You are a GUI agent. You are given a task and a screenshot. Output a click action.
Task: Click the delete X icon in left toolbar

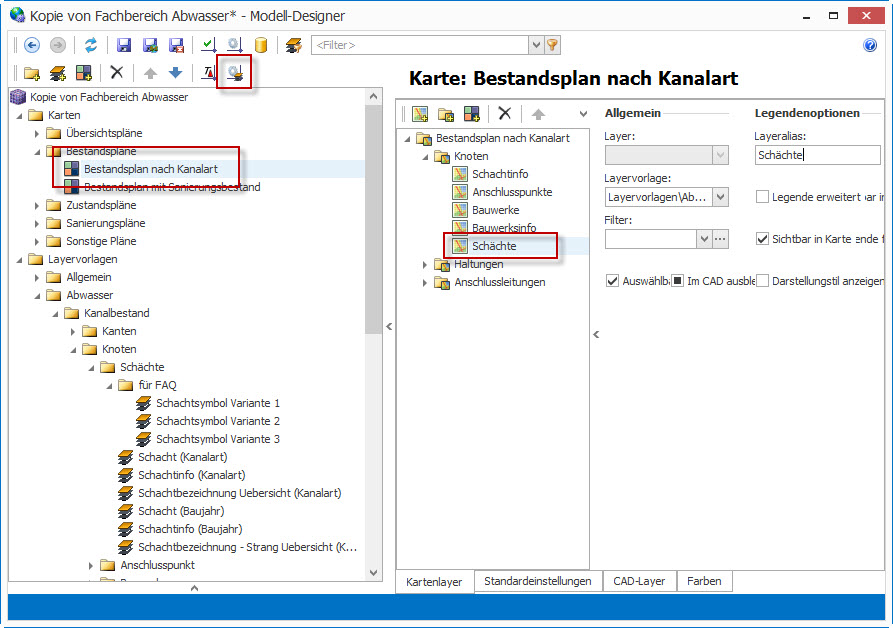[x=117, y=72]
